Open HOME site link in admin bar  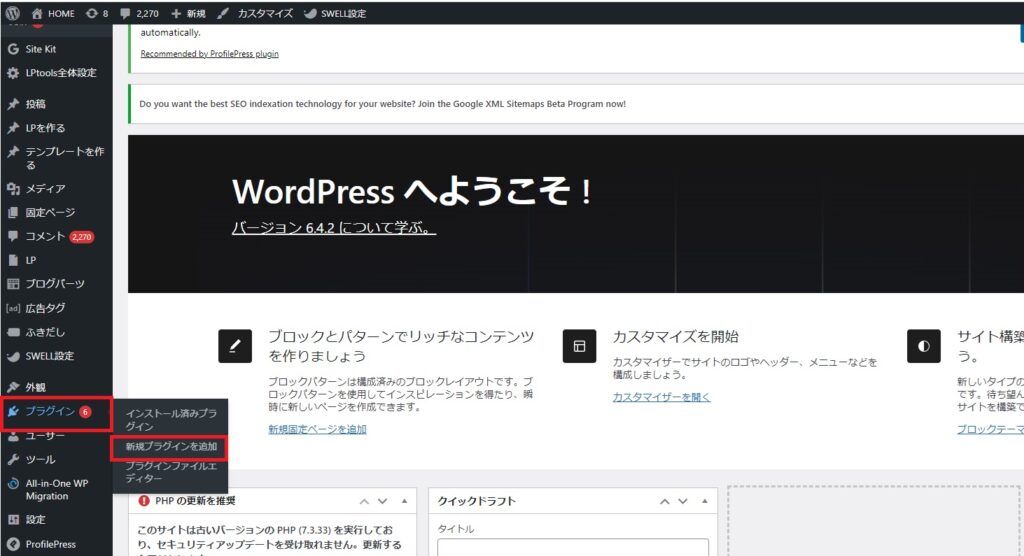[x=53, y=13]
